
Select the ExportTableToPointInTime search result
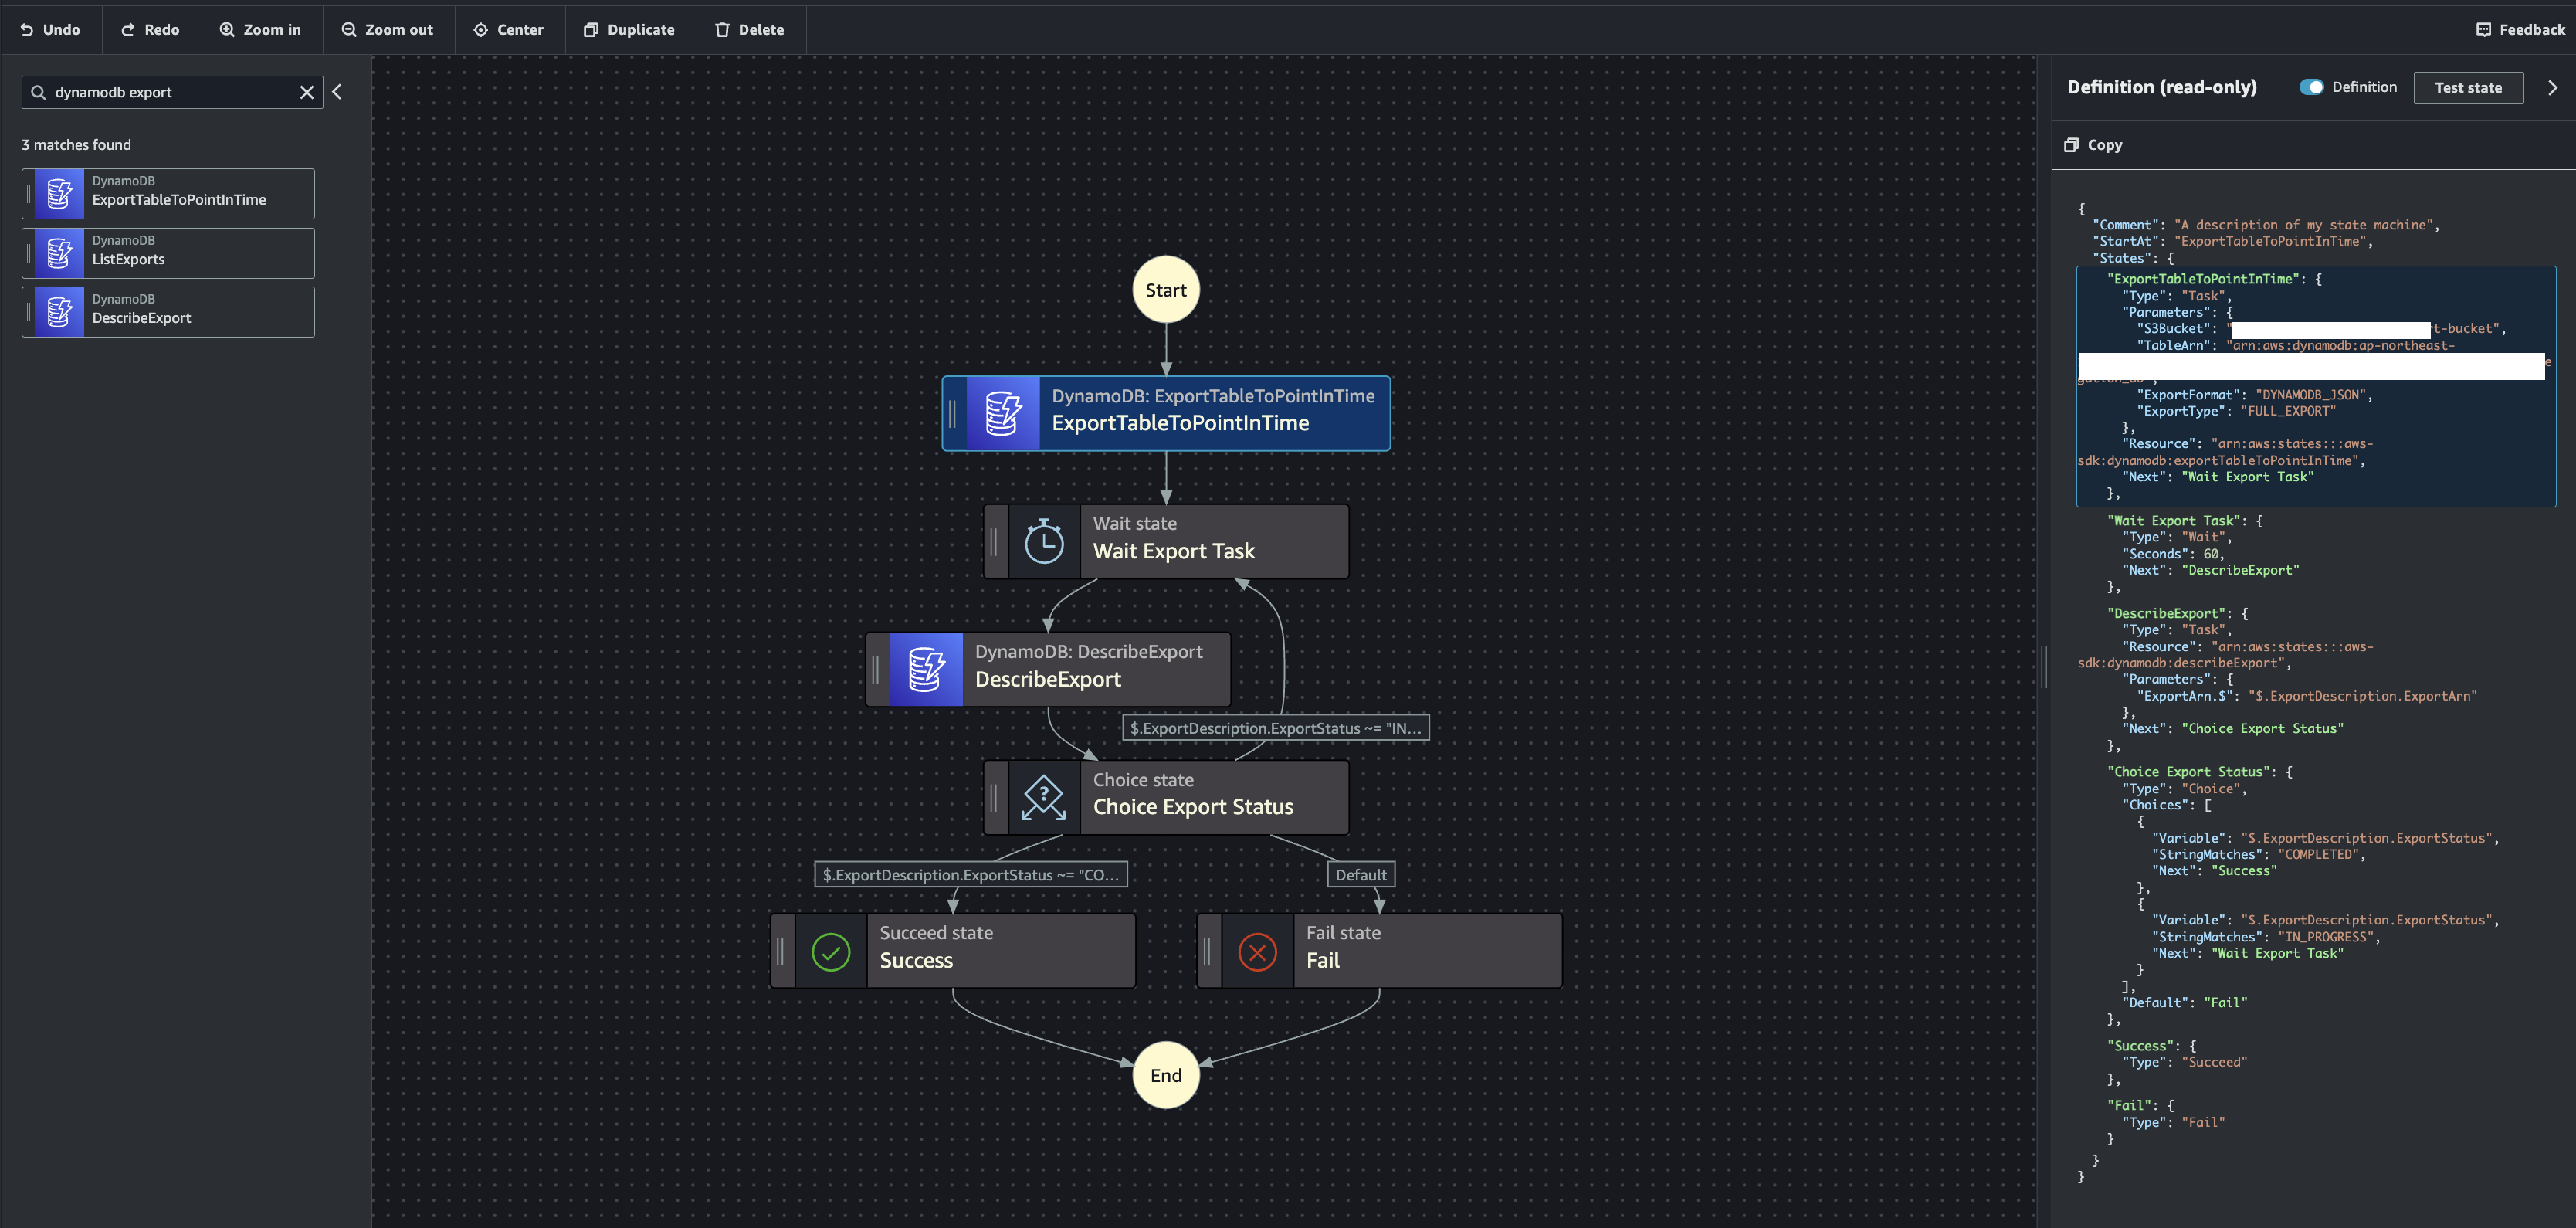(167, 192)
